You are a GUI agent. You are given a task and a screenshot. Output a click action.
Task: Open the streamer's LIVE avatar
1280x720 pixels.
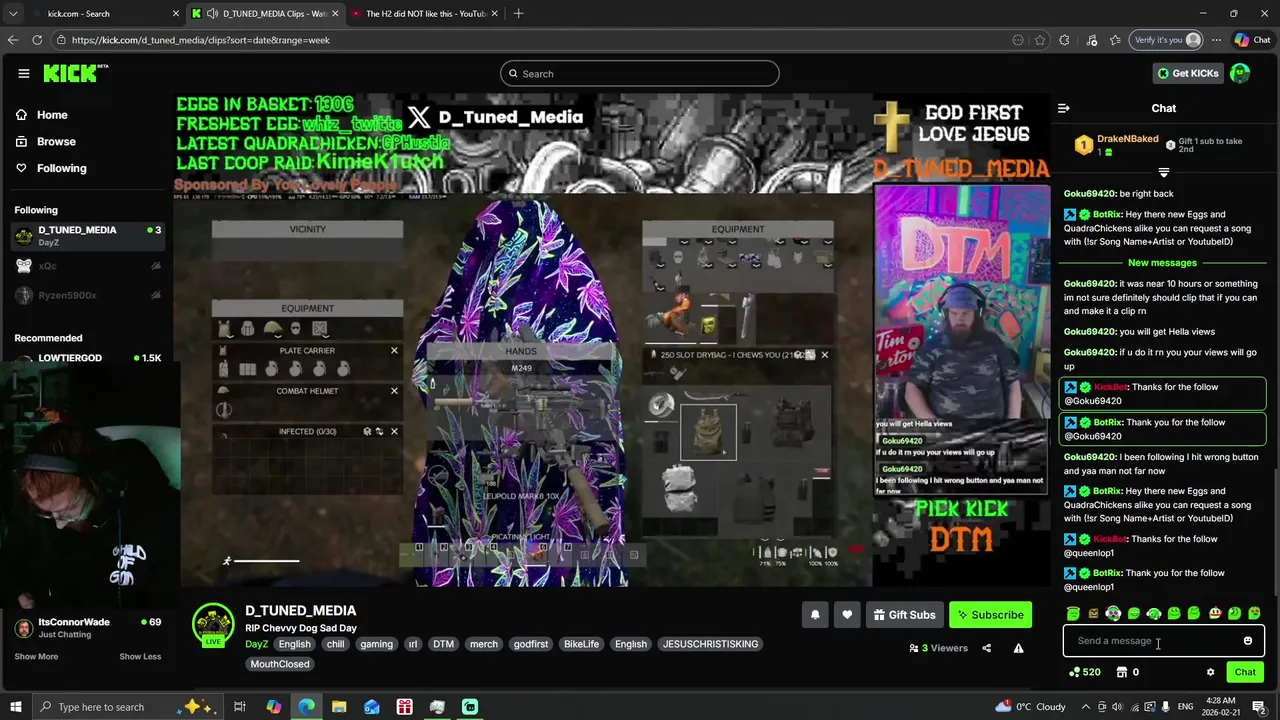(213, 625)
